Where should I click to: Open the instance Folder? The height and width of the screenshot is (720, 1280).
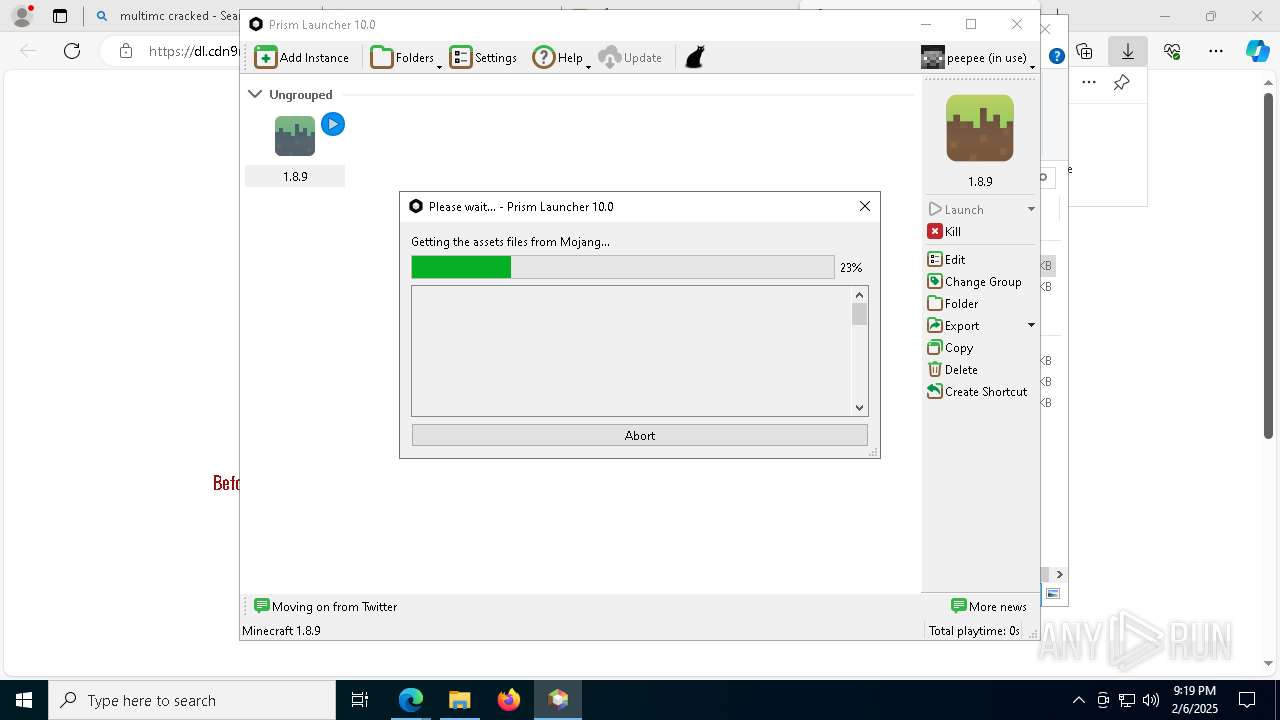click(953, 303)
